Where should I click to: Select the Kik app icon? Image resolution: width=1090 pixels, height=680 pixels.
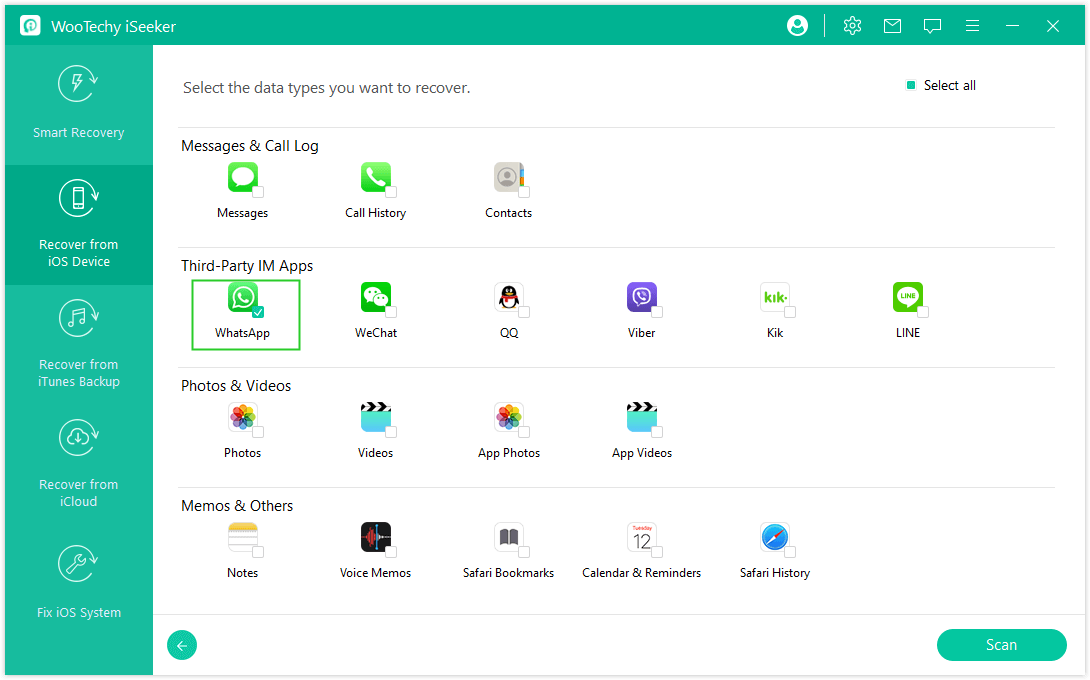click(x=774, y=297)
